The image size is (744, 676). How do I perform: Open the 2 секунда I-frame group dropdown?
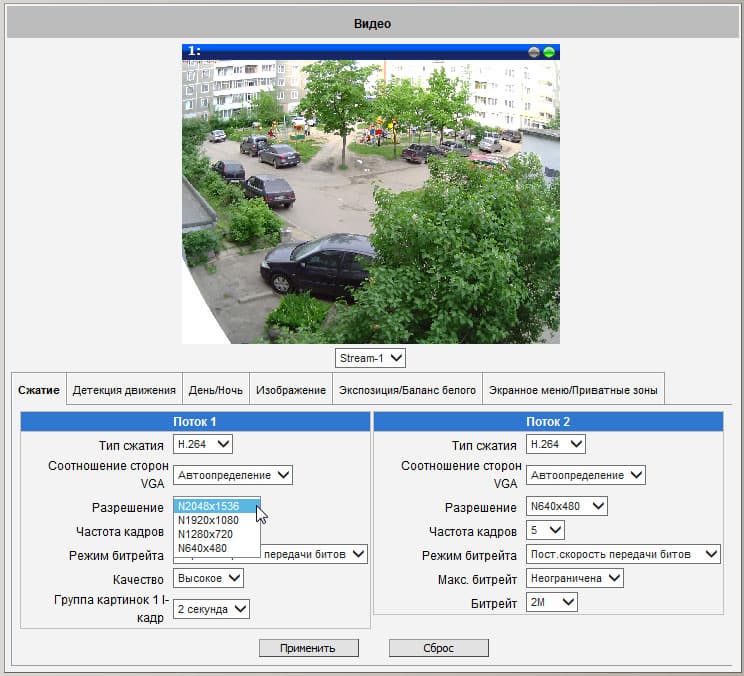[211, 608]
